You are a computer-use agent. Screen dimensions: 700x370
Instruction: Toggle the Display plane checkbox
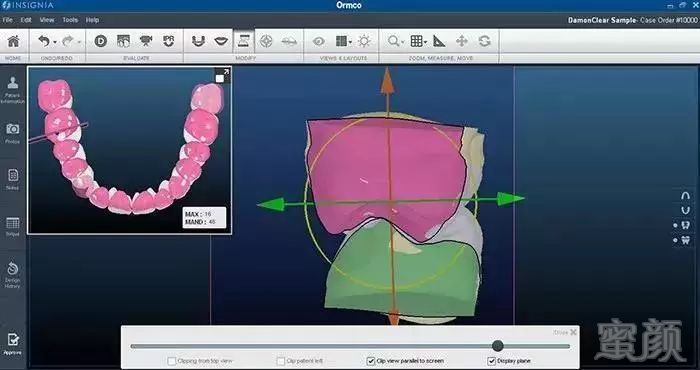click(x=492, y=361)
